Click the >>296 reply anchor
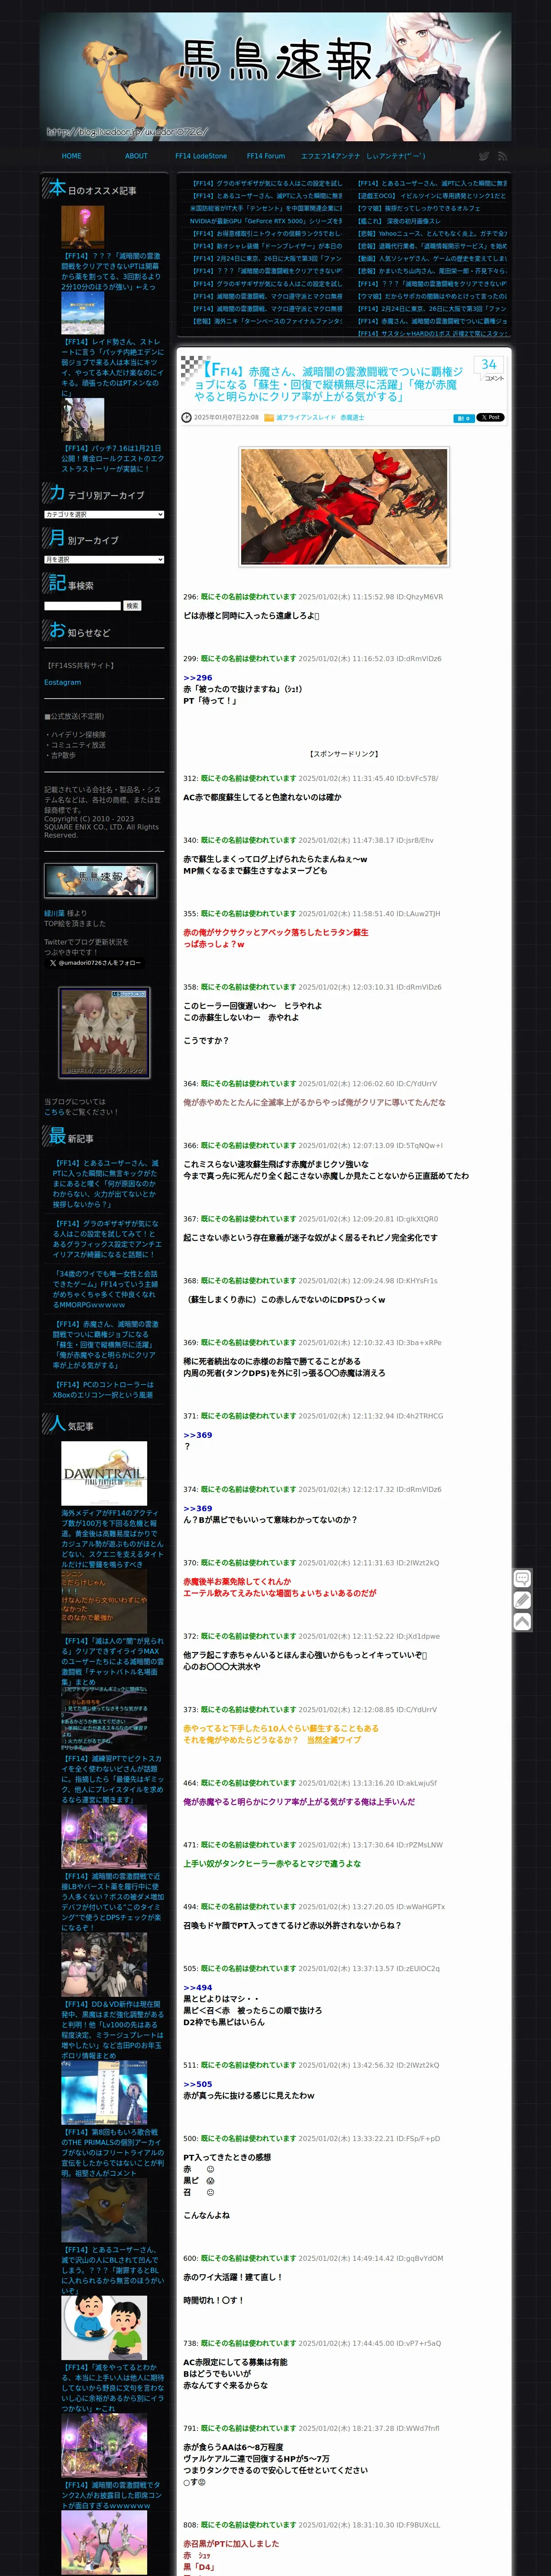 tap(198, 678)
